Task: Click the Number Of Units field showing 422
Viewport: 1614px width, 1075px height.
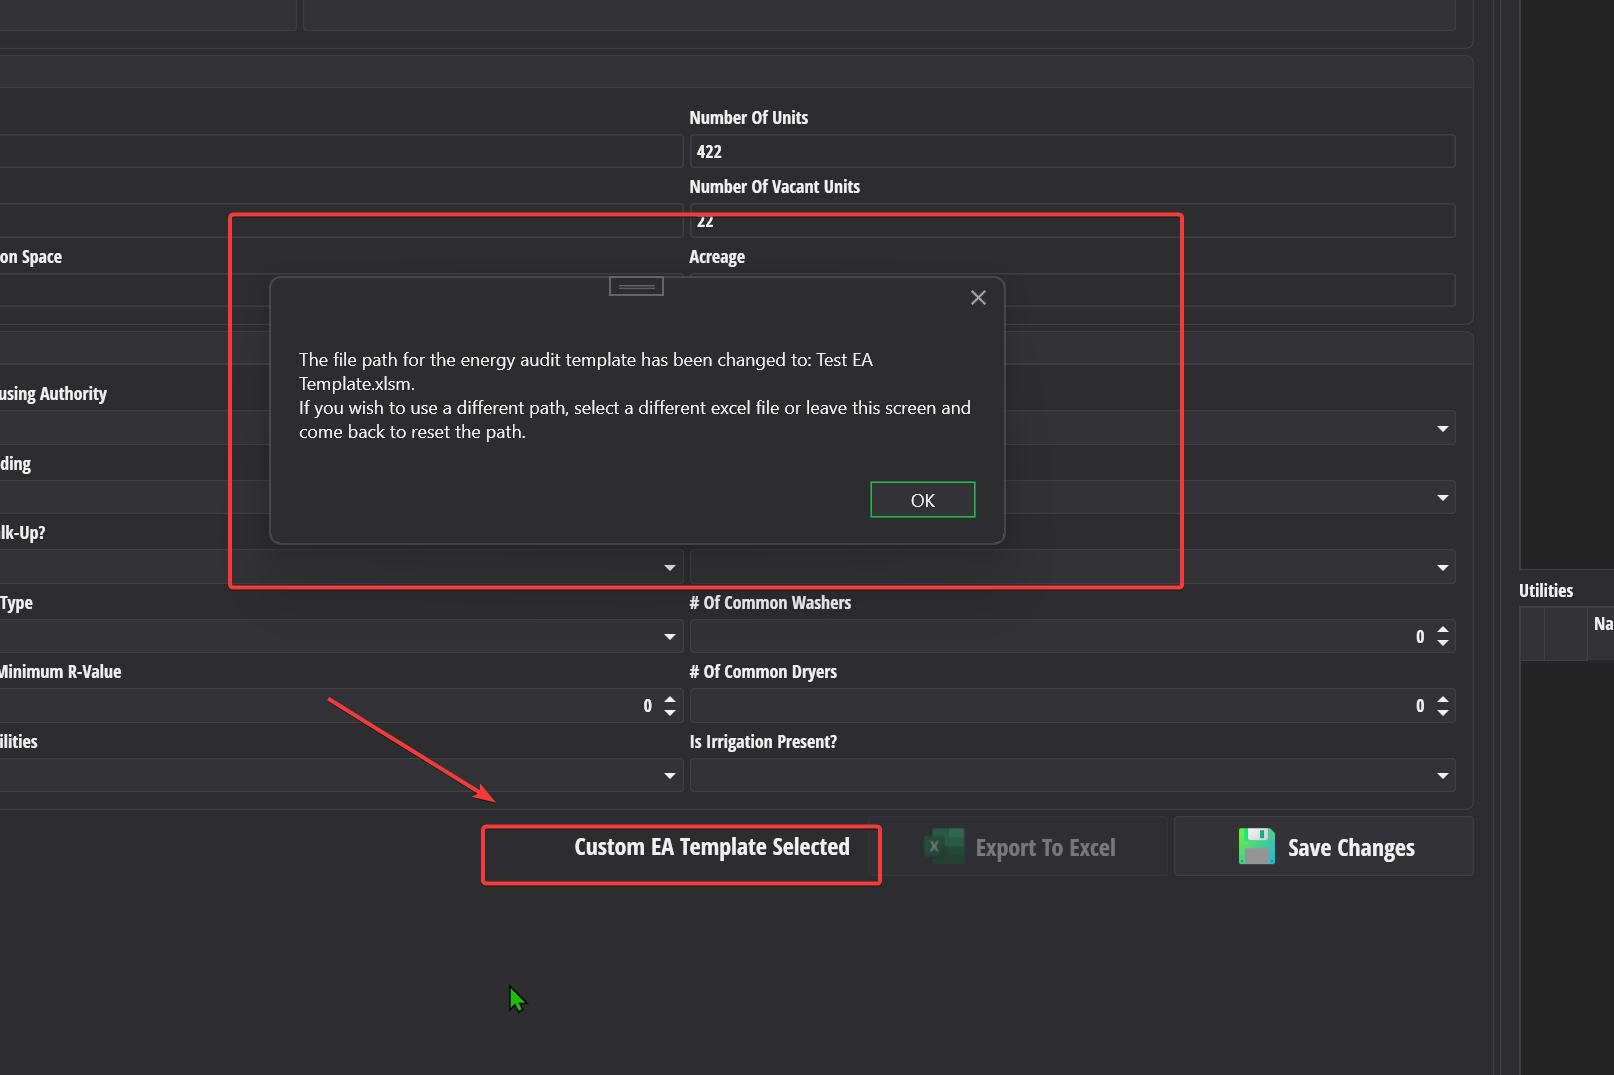Action: coord(1070,151)
